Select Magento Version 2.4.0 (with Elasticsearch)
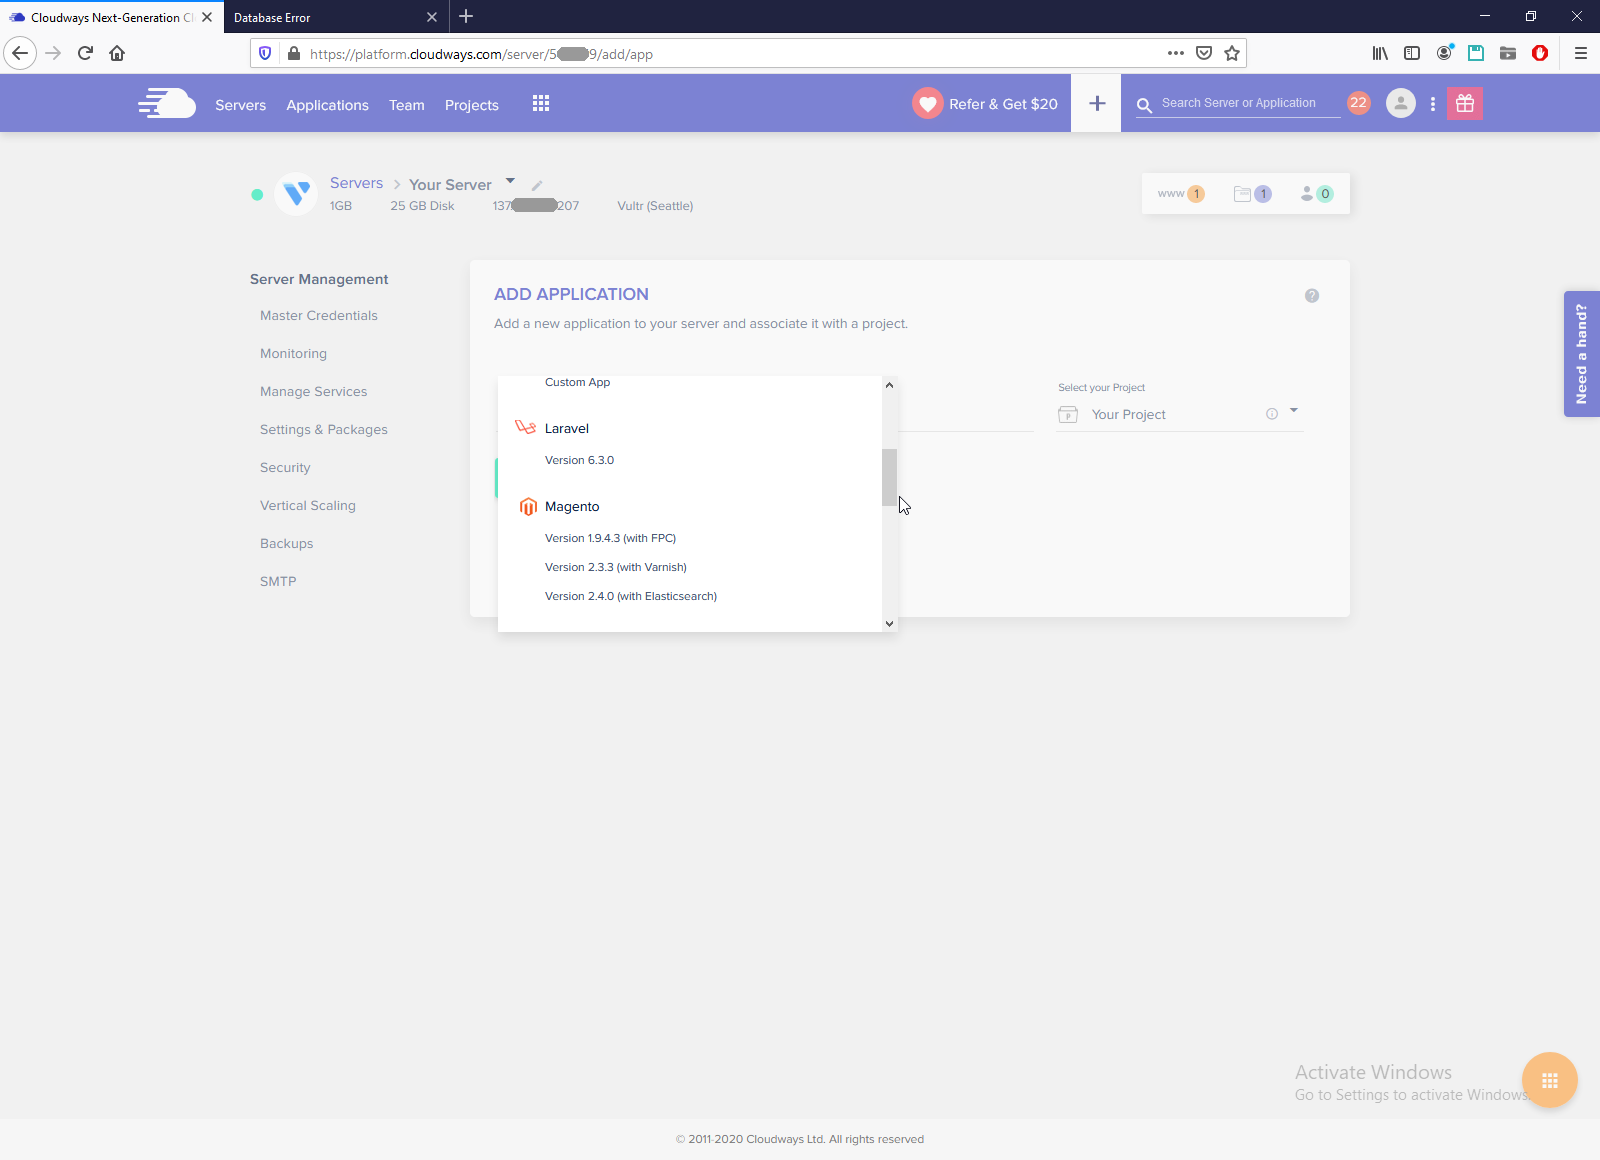The image size is (1600, 1160). pyautogui.click(x=631, y=596)
